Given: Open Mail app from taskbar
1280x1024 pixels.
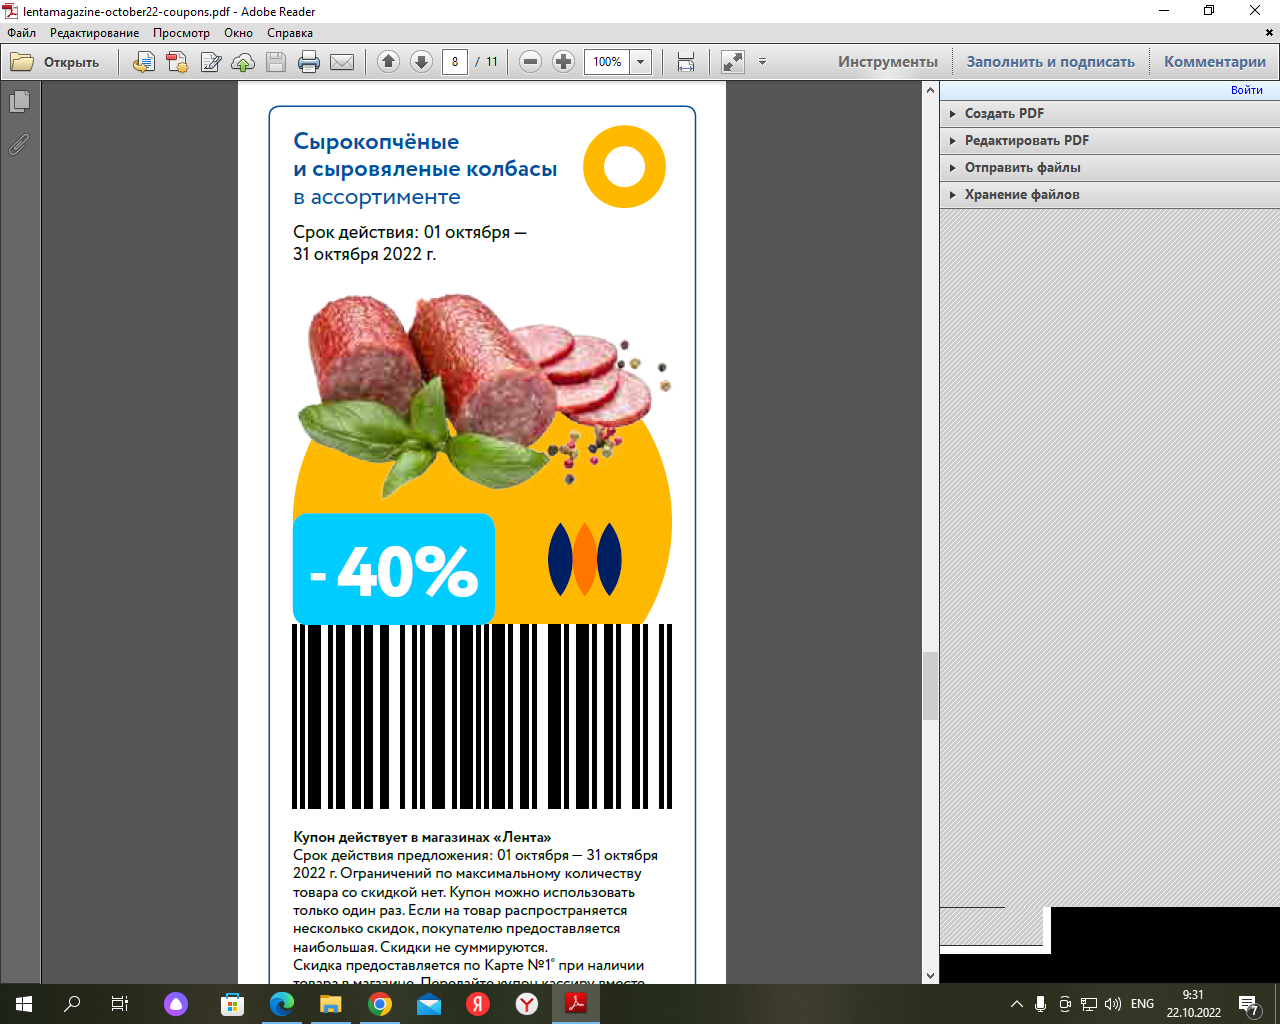Looking at the screenshot, I should 429,1004.
